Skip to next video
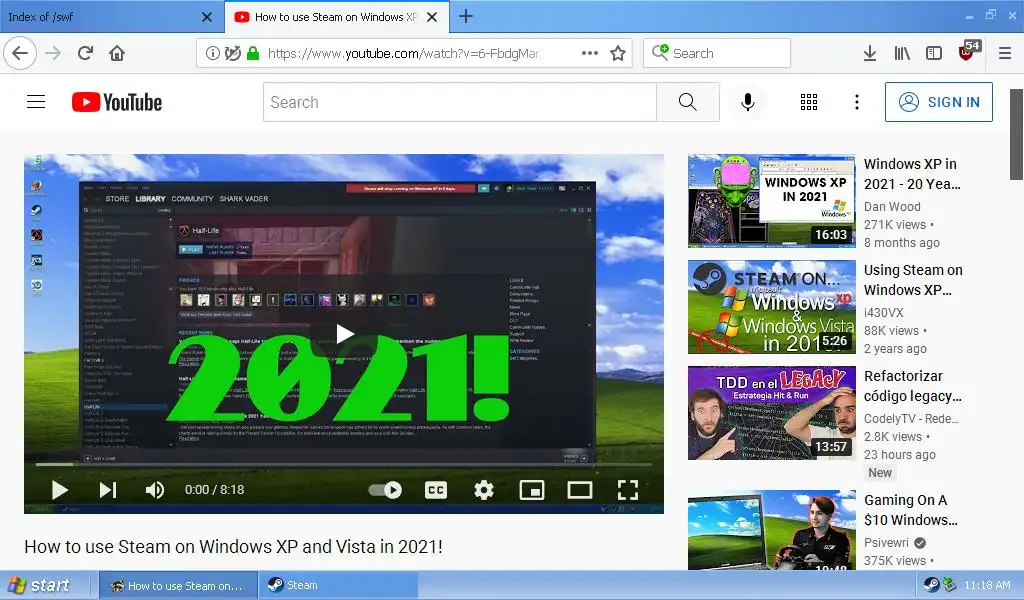Image resolution: width=1024 pixels, height=600 pixels. (x=108, y=490)
